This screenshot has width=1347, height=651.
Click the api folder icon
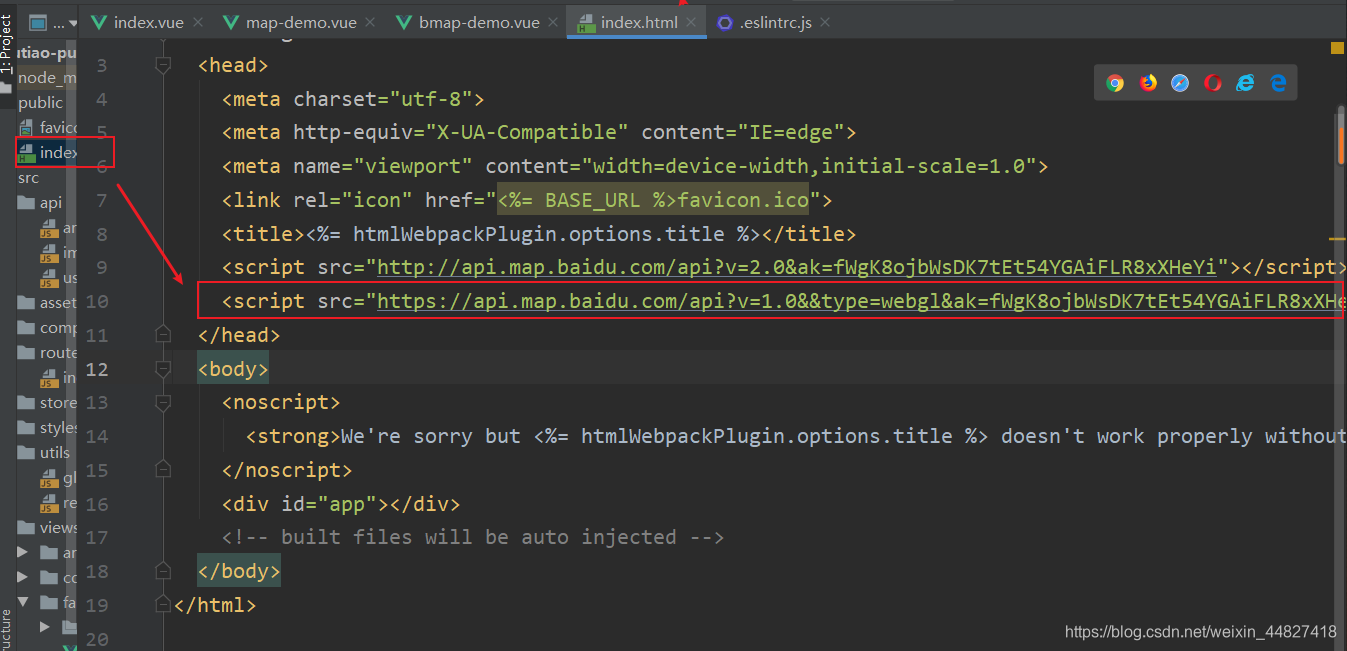click(25, 203)
